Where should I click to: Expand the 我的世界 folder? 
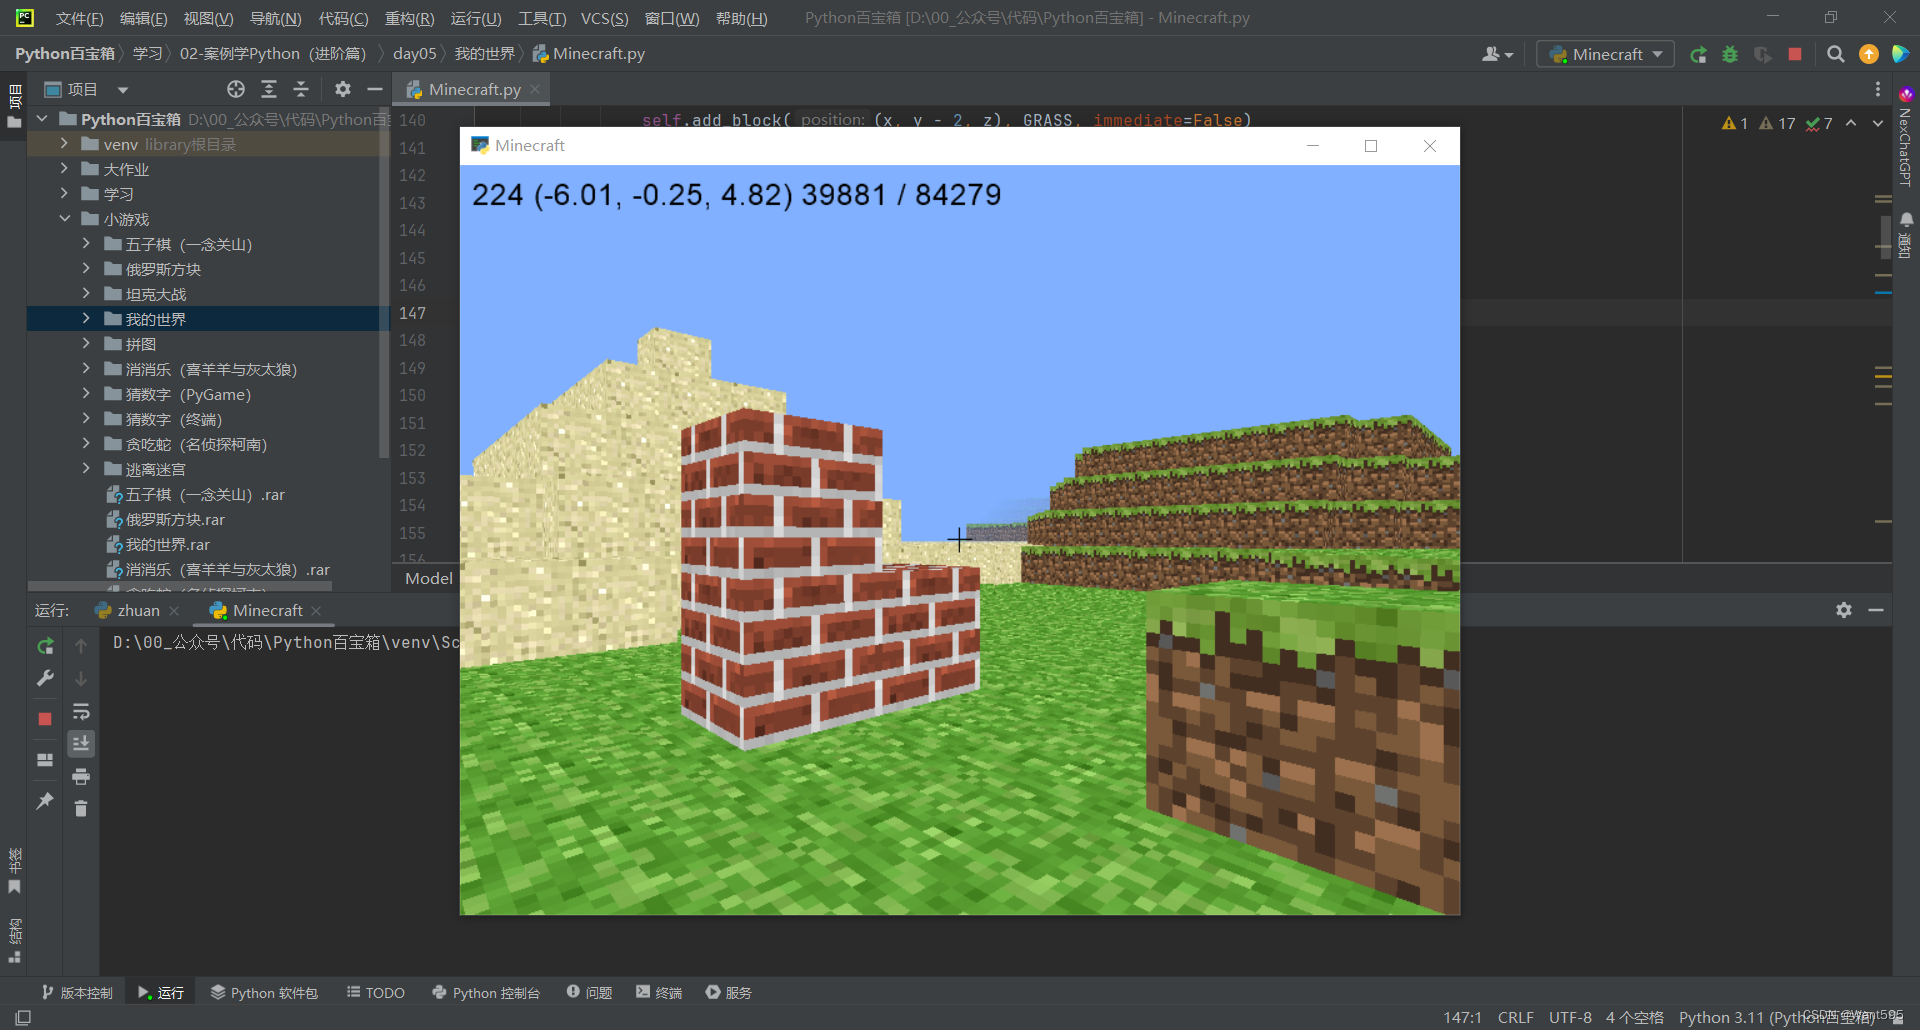pos(86,318)
